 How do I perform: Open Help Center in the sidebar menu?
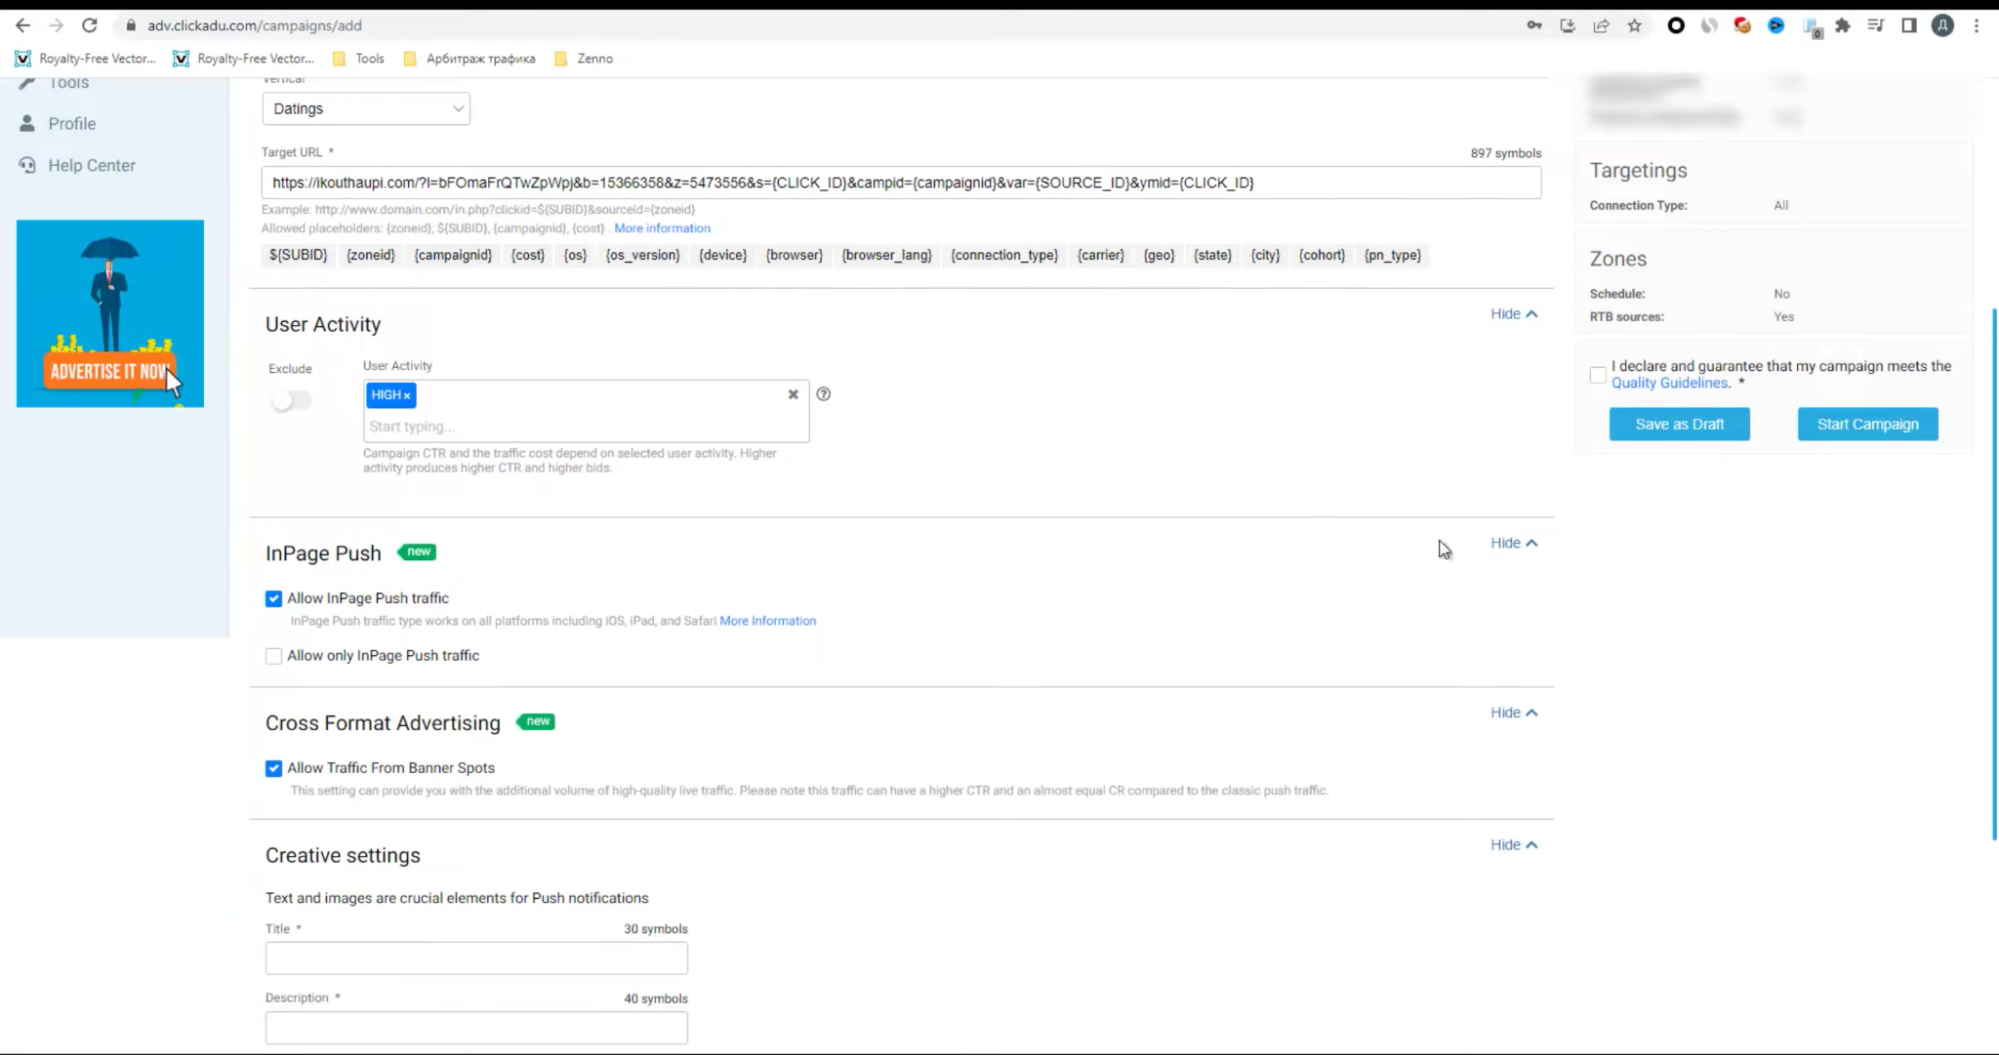point(92,165)
